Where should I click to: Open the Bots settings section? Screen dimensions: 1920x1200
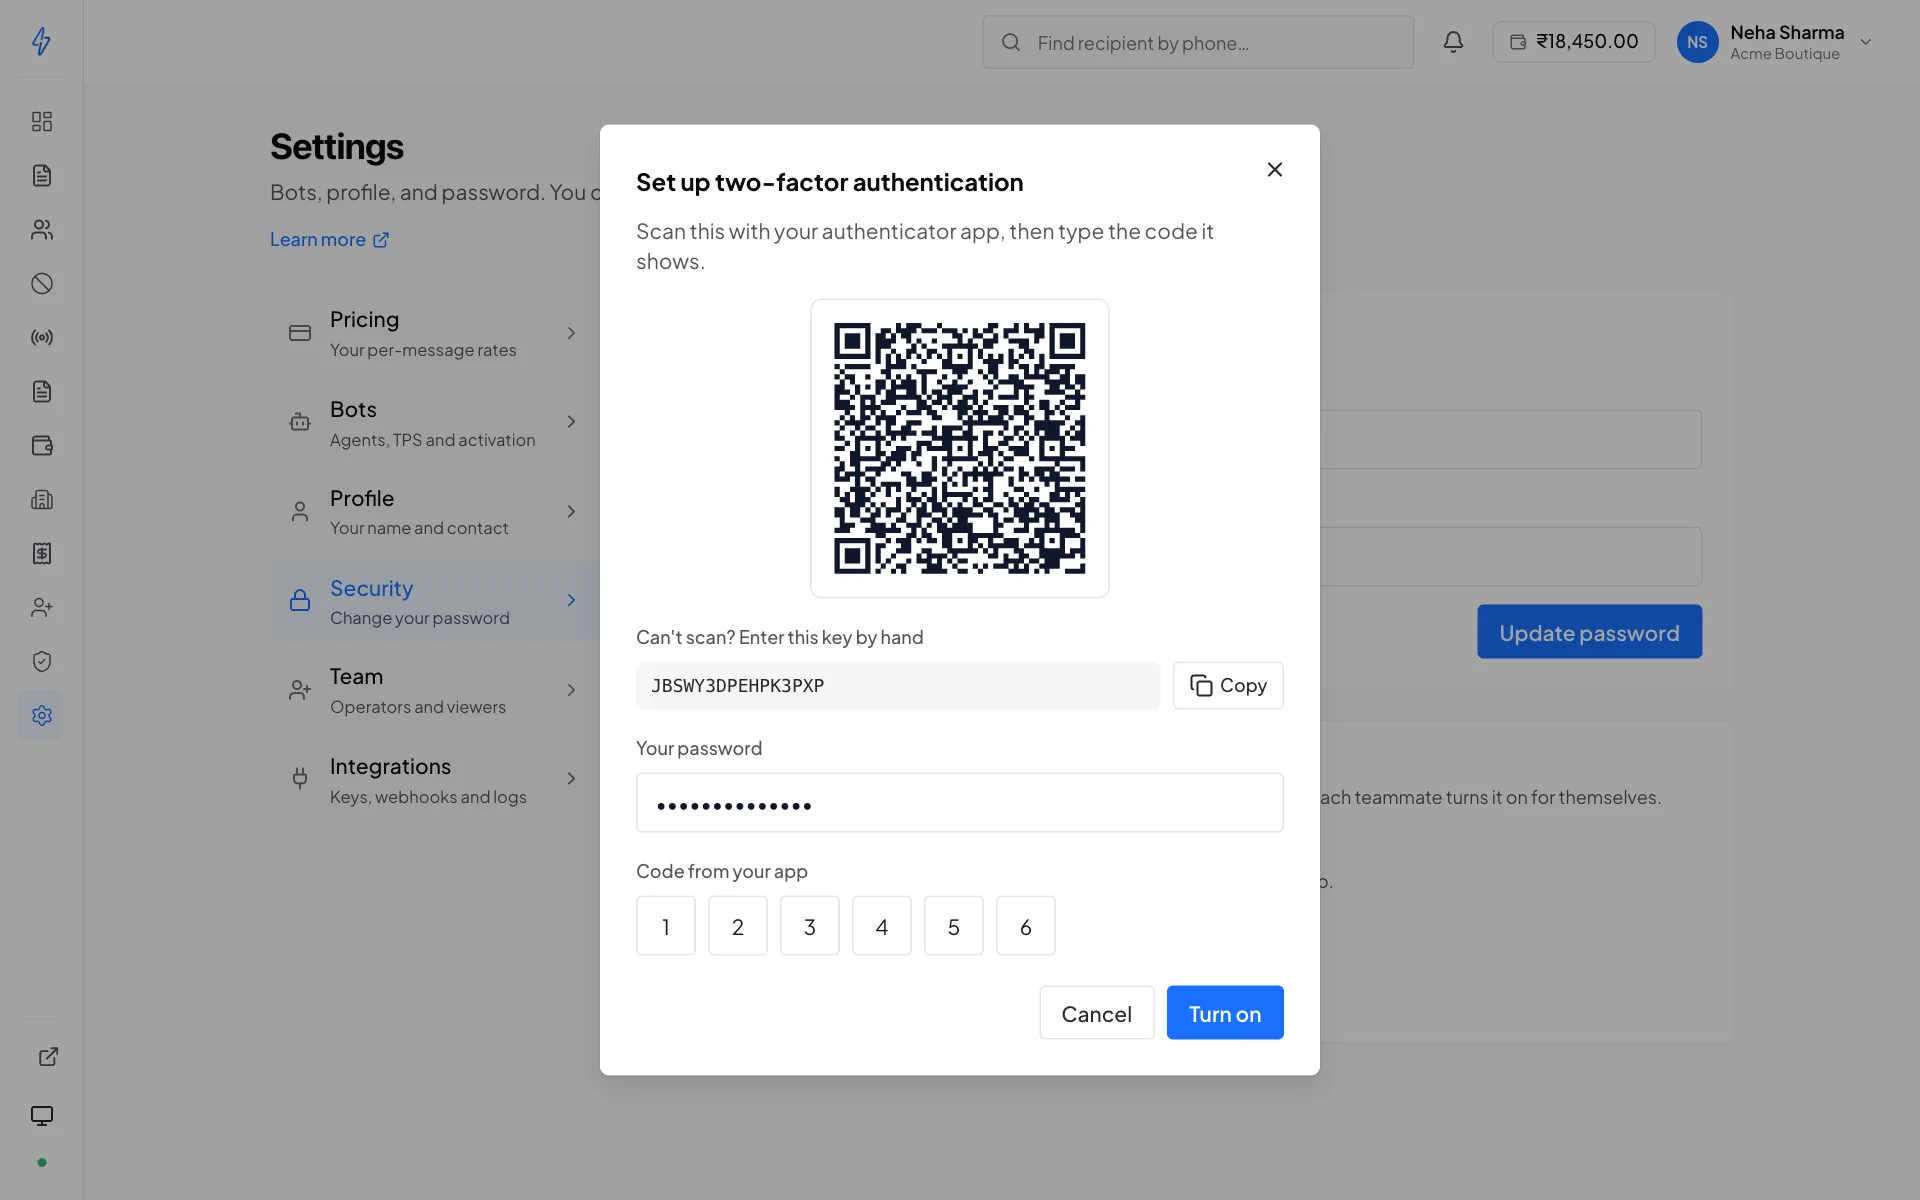(435, 422)
